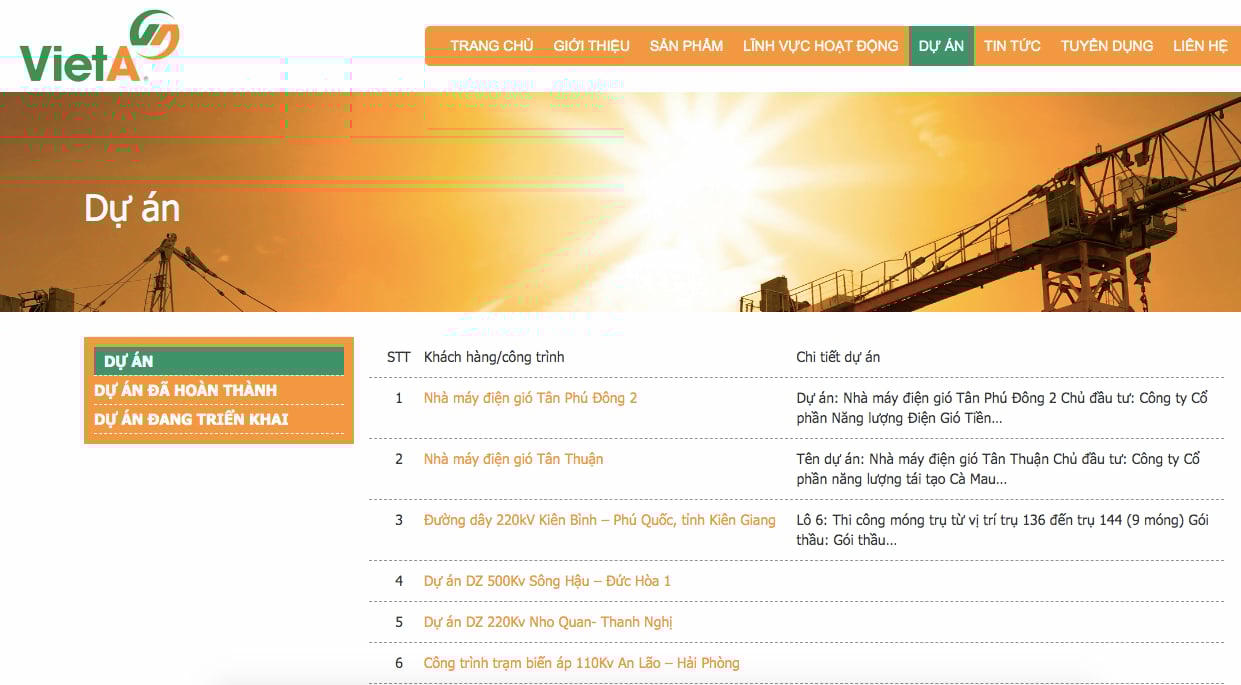View trạm biến áp 110Kv An Lão project
This screenshot has height=685, width=1241.
(x=581, y=663)
